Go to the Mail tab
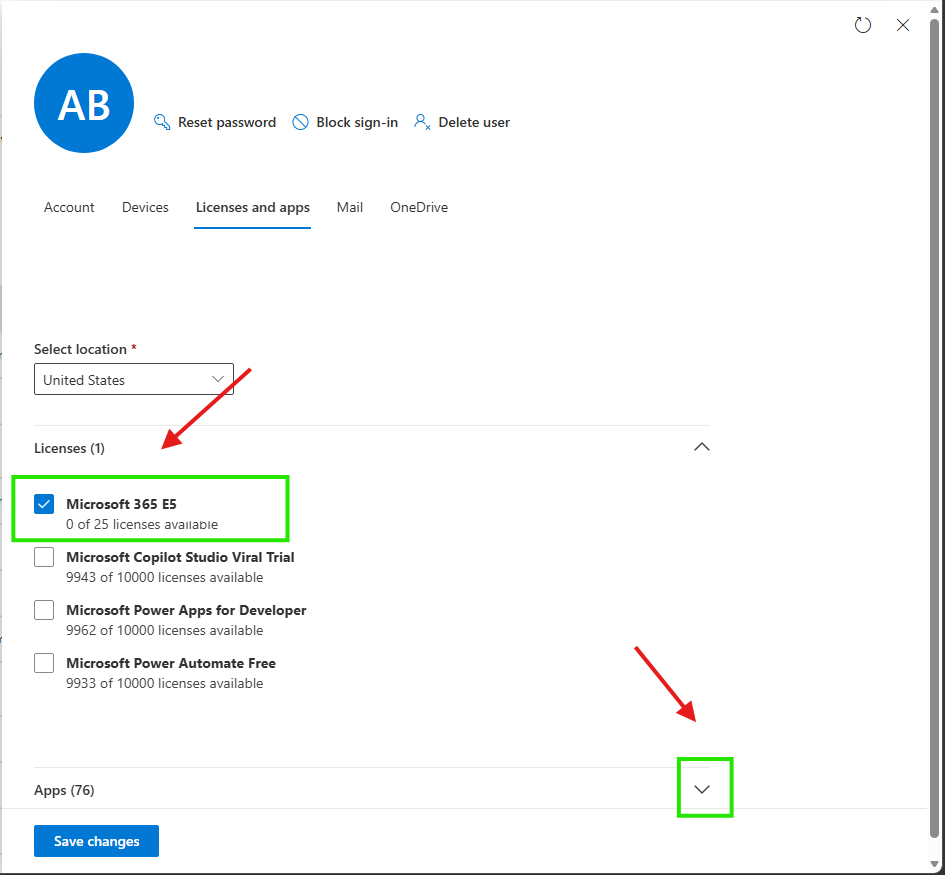This screenshot has height=875, width=945. (x=350, y=207)
